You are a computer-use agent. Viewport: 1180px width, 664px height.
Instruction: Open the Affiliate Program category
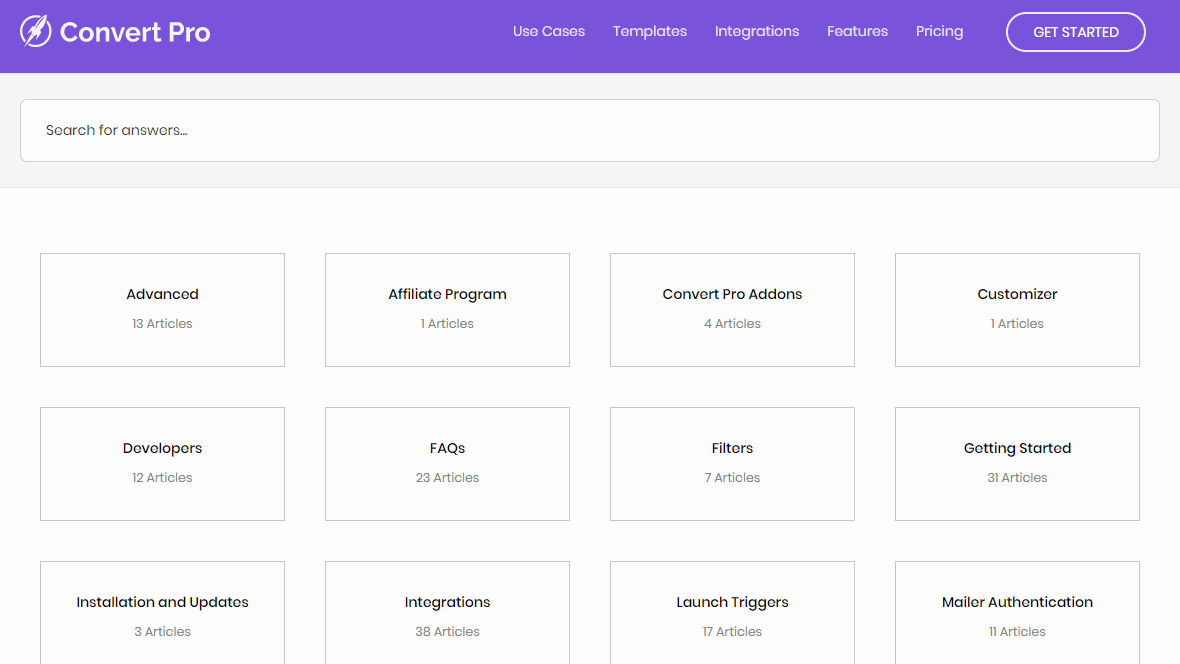point(447,310)
